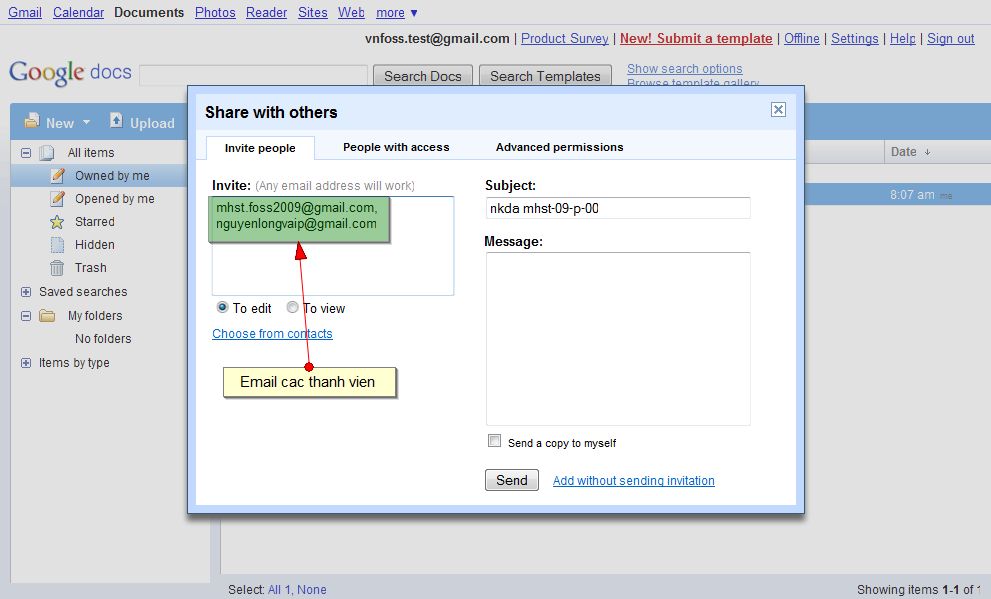
Task: Click the New document icon
Action: coord(32,121)
